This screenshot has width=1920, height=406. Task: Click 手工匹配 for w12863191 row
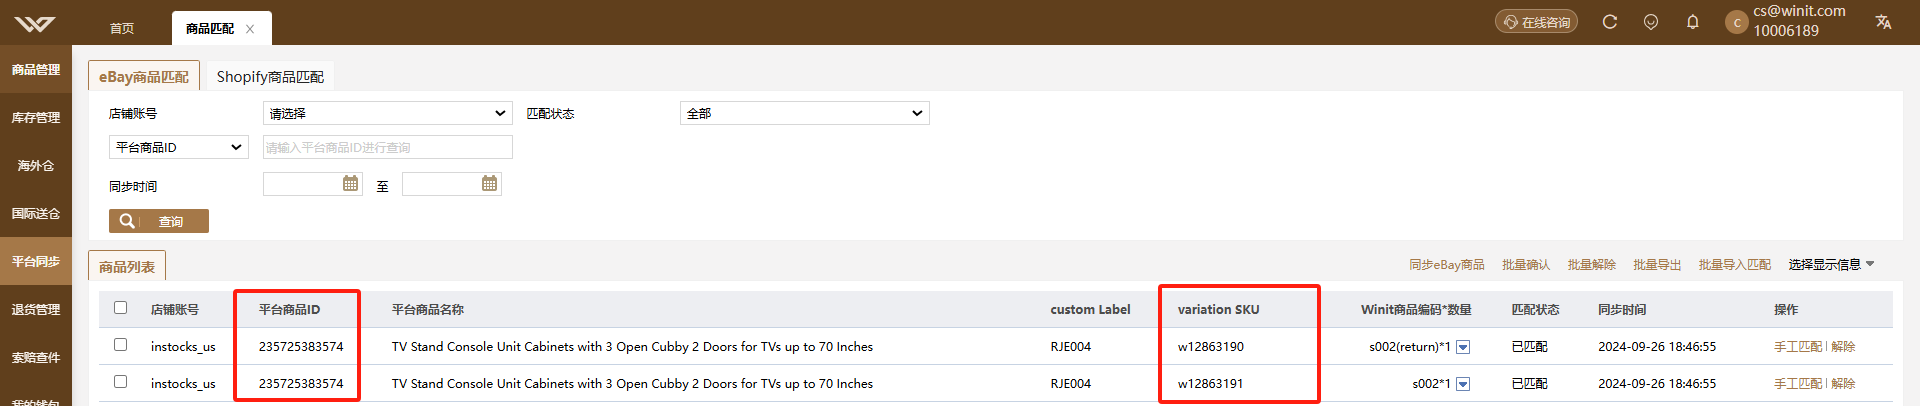point(1798,384)
